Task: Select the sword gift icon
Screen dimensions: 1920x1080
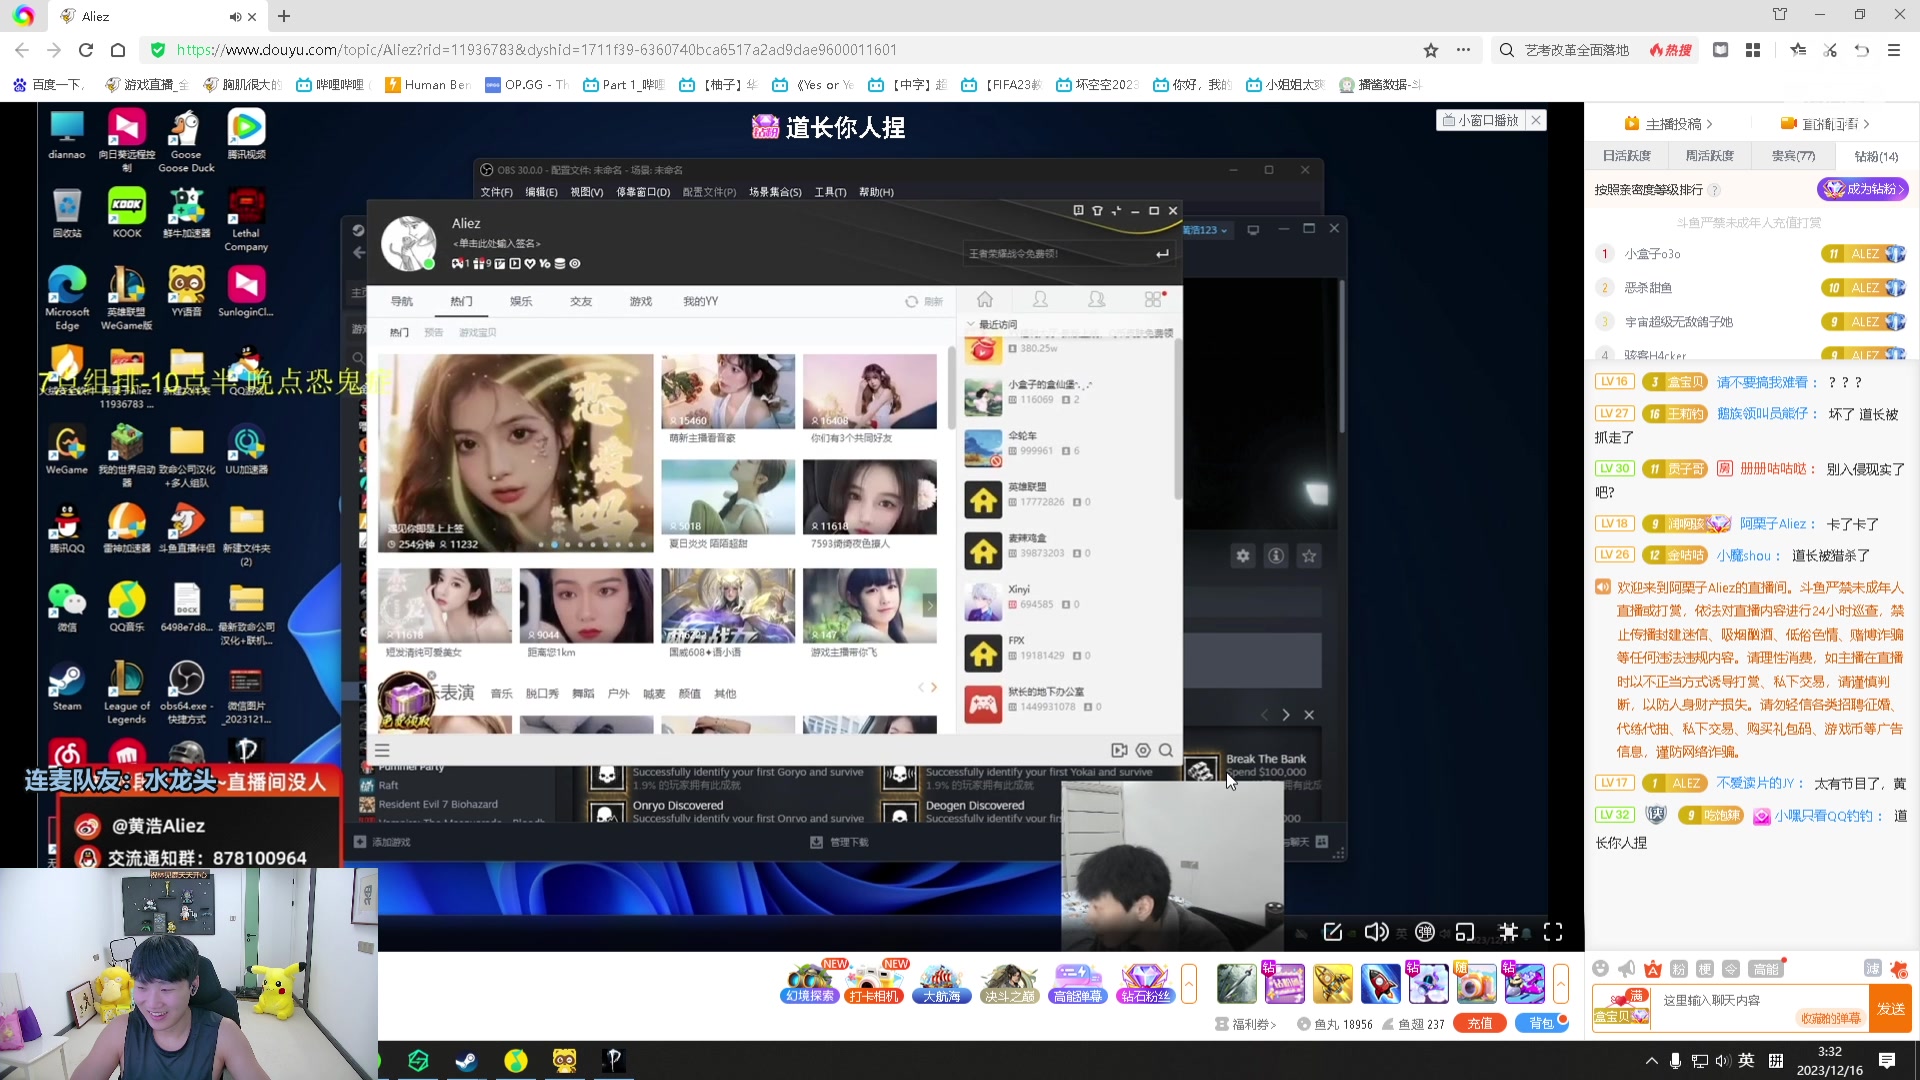Action: (x=1237, y=984)
